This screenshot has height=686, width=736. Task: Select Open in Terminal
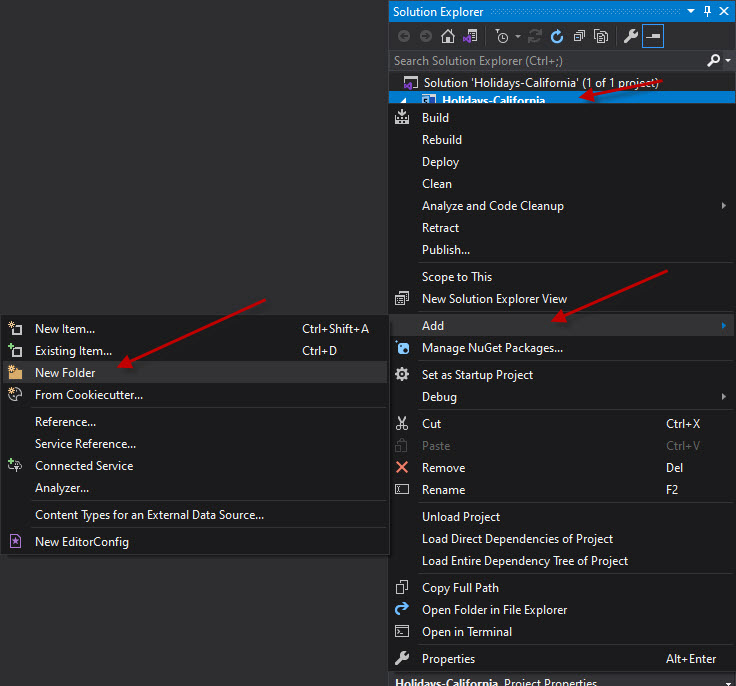(x=562, y=632)
